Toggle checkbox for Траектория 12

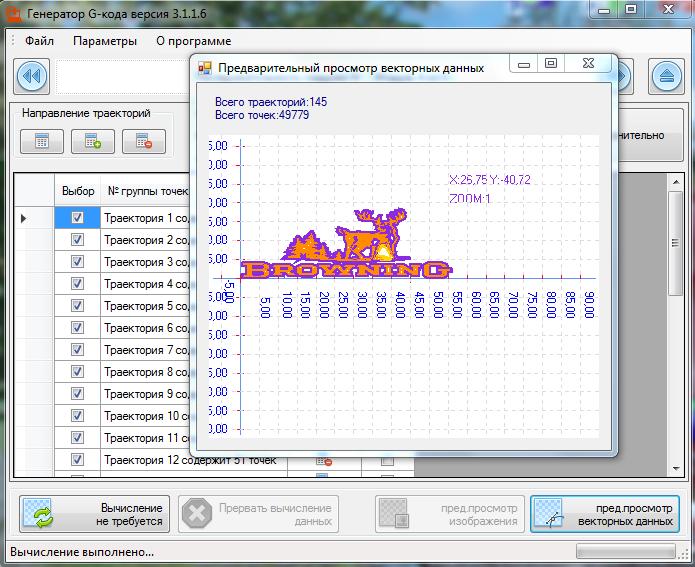tap(77, 460)
